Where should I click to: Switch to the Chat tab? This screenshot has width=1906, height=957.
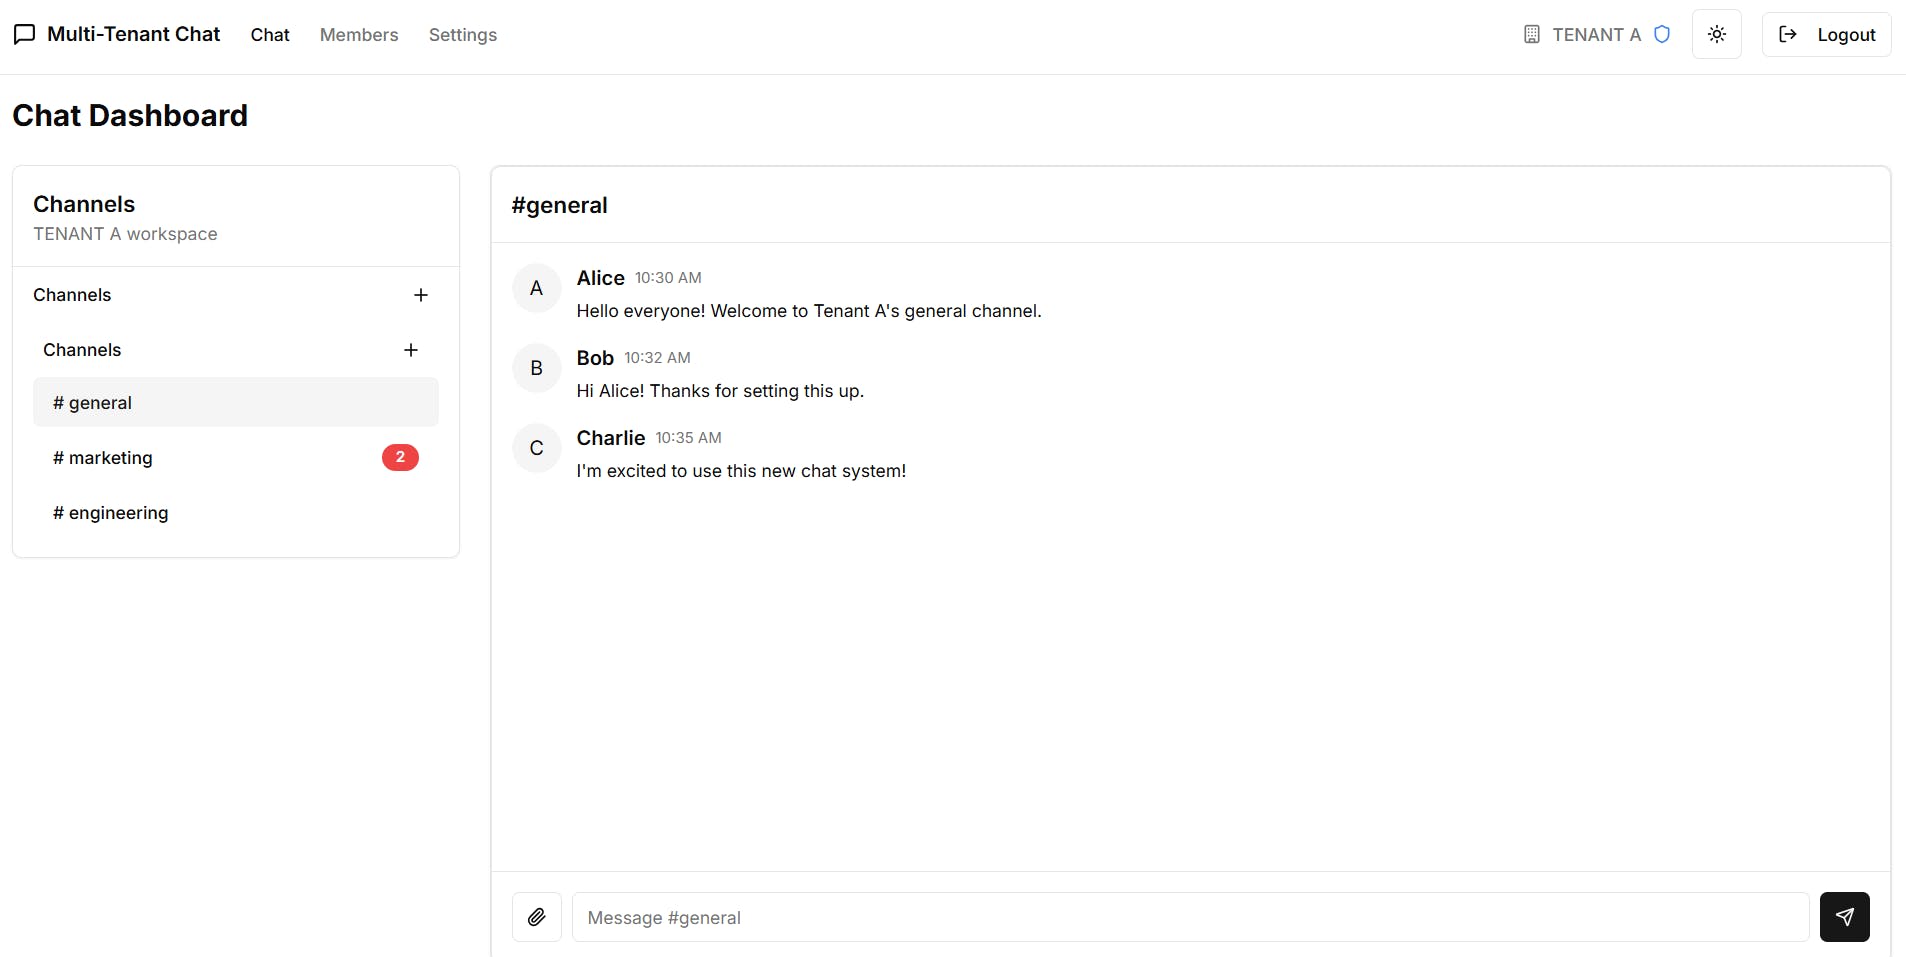point(270,35)
